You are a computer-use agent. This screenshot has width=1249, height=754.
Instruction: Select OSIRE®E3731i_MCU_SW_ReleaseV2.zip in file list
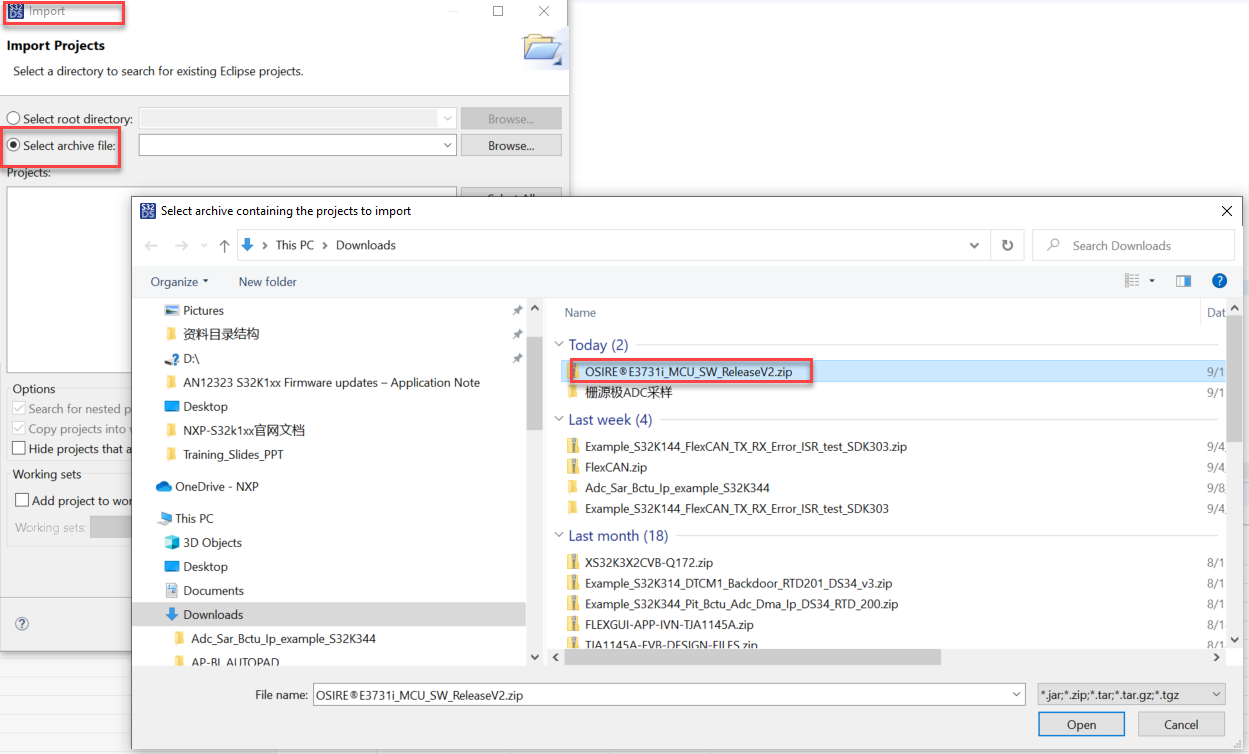pyautogui.click(x=689, y=371)
